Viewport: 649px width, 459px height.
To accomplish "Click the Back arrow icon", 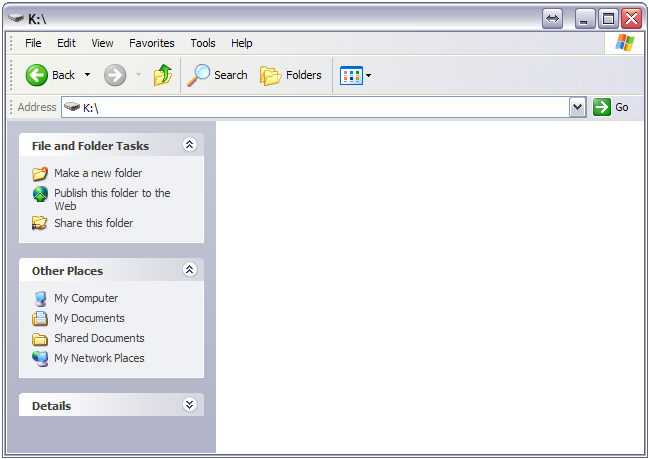I will (37, 75).
